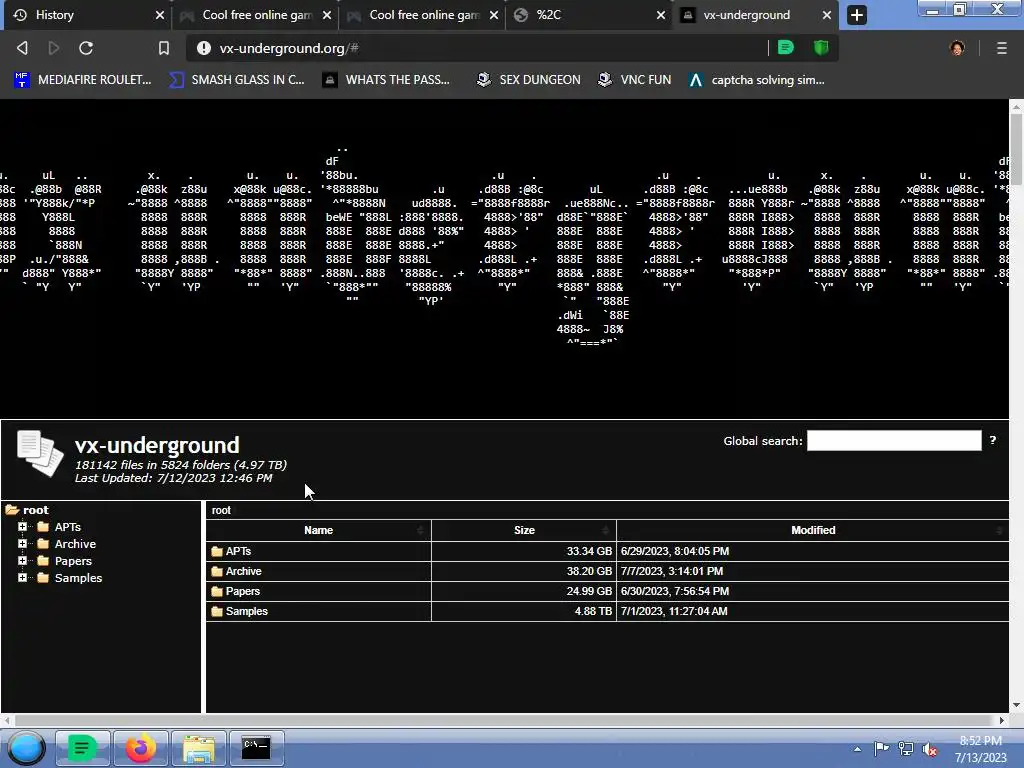The width and height of the screenshot is (1024, 768).
Task: Open the browser profile avatar
Action: click(957, 48)
